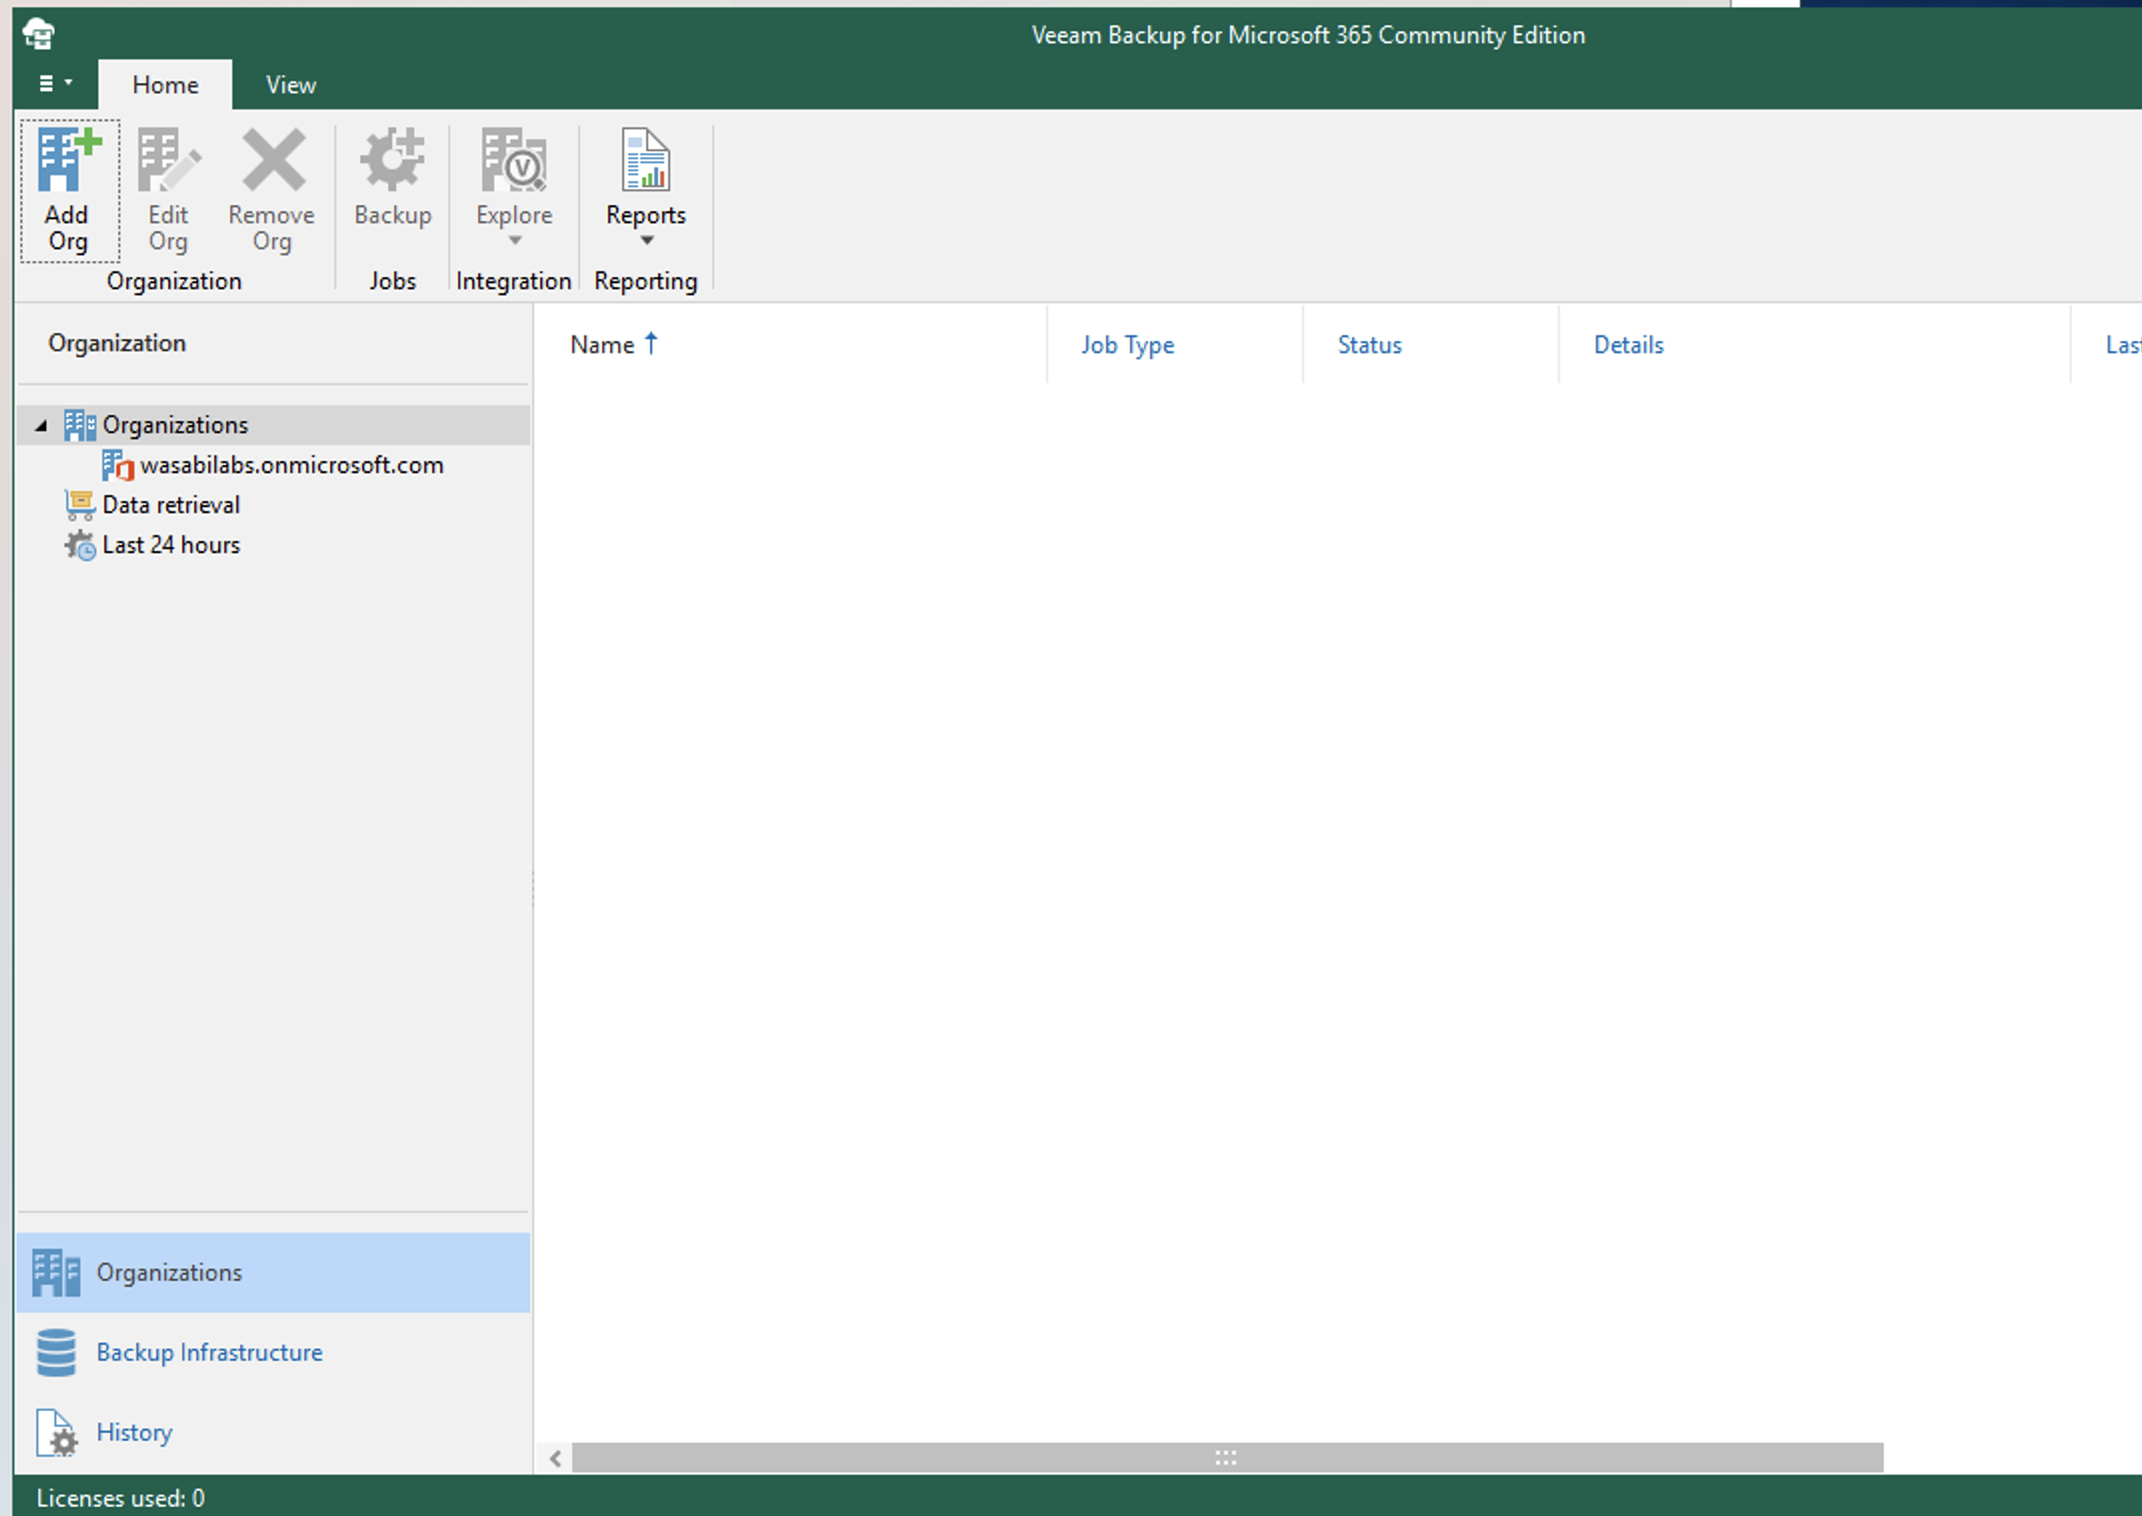Image resolution: width=2142 pixels, height=1516 pixels.
Task: Click the 'Licenses used: 0' status text
Action: [121, 1498]
